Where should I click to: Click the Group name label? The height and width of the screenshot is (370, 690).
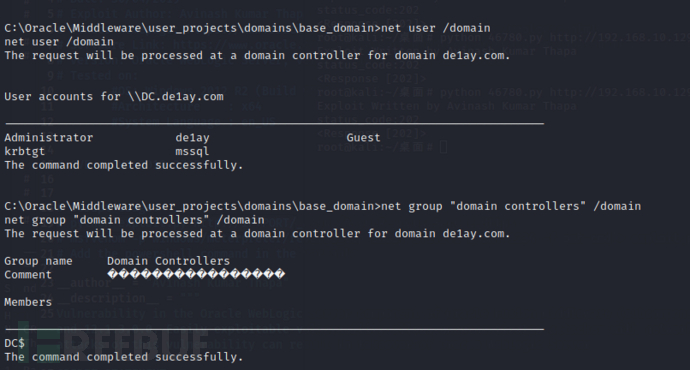pyautogui.click(x=38, y=261)
